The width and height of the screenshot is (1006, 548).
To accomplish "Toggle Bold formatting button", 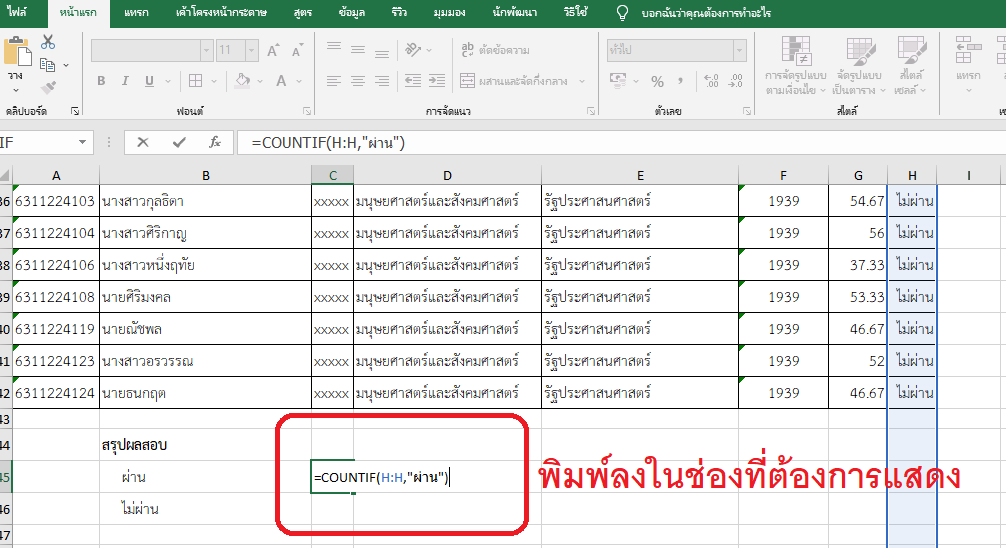I will 101,81.
